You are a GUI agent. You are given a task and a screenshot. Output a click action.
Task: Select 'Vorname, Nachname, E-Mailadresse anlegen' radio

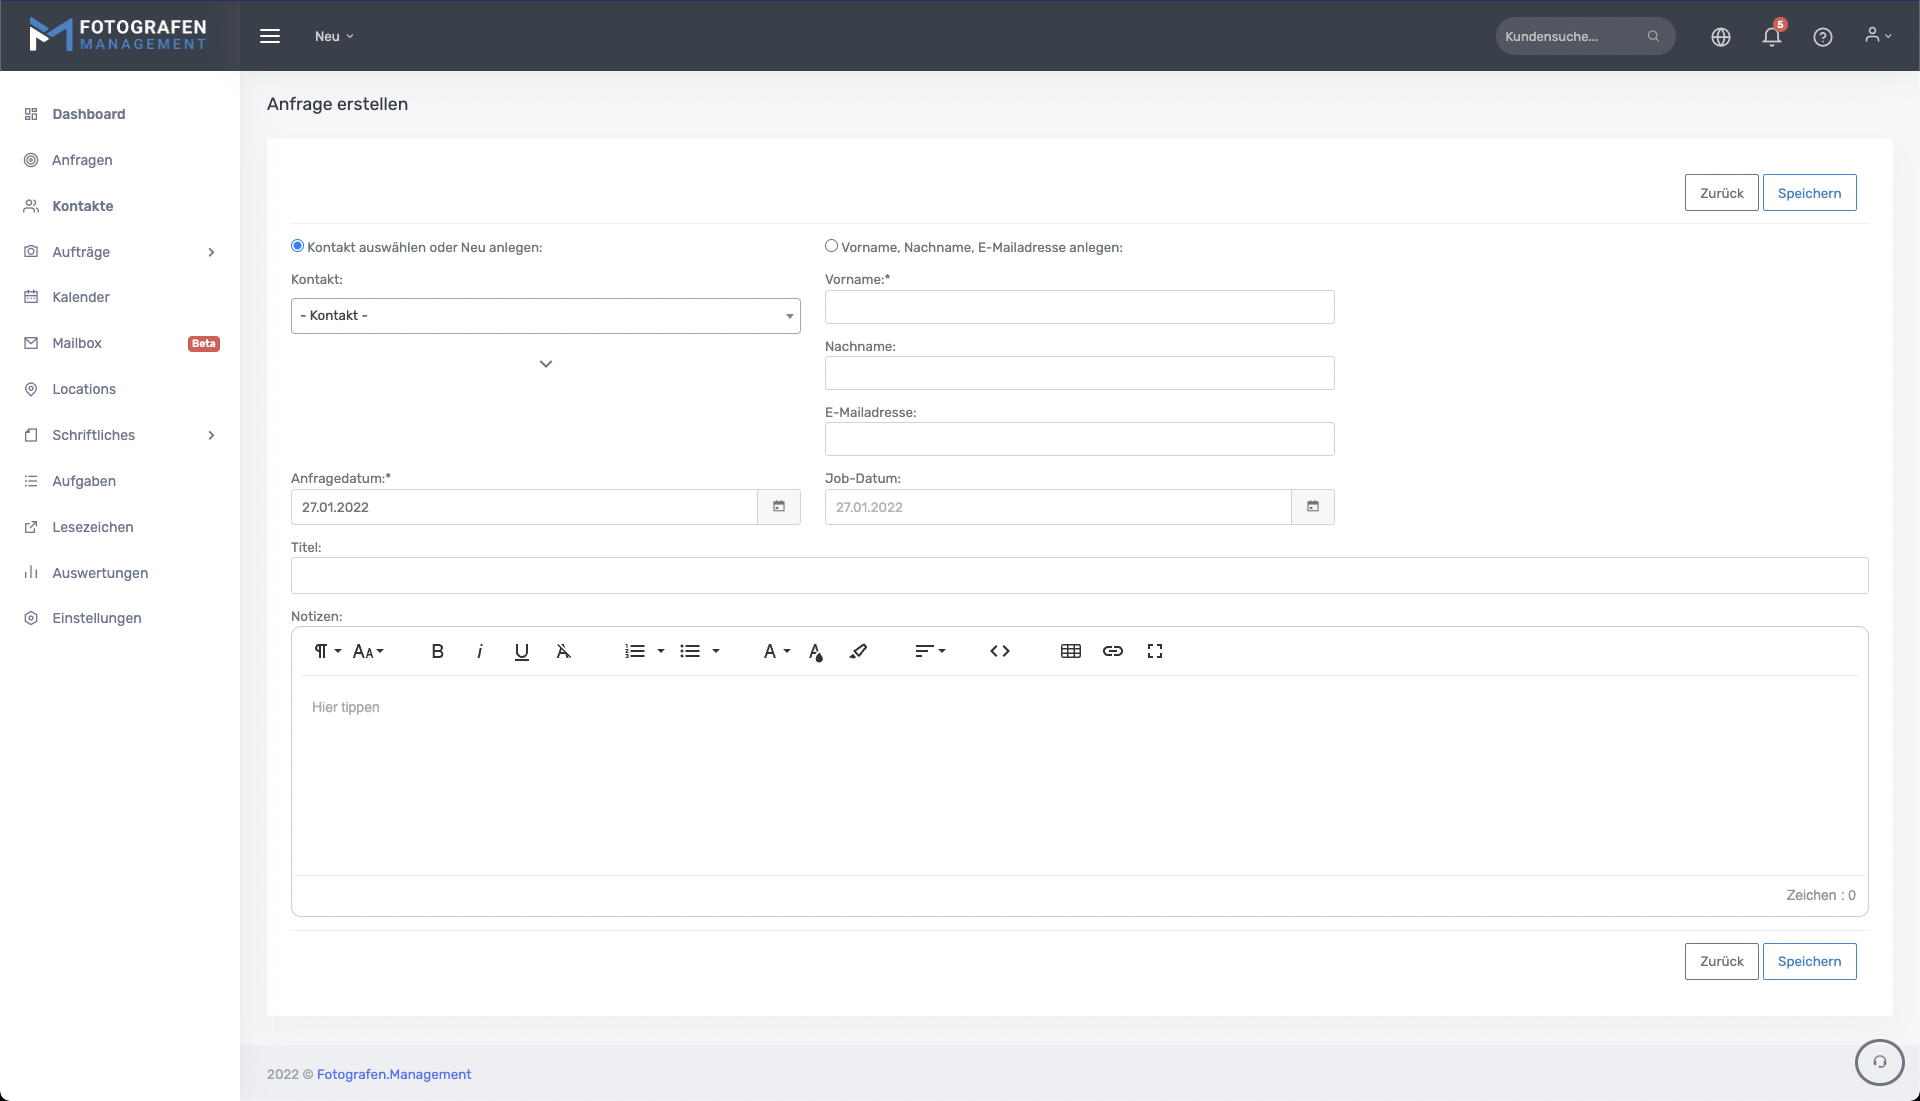point(831,246)
